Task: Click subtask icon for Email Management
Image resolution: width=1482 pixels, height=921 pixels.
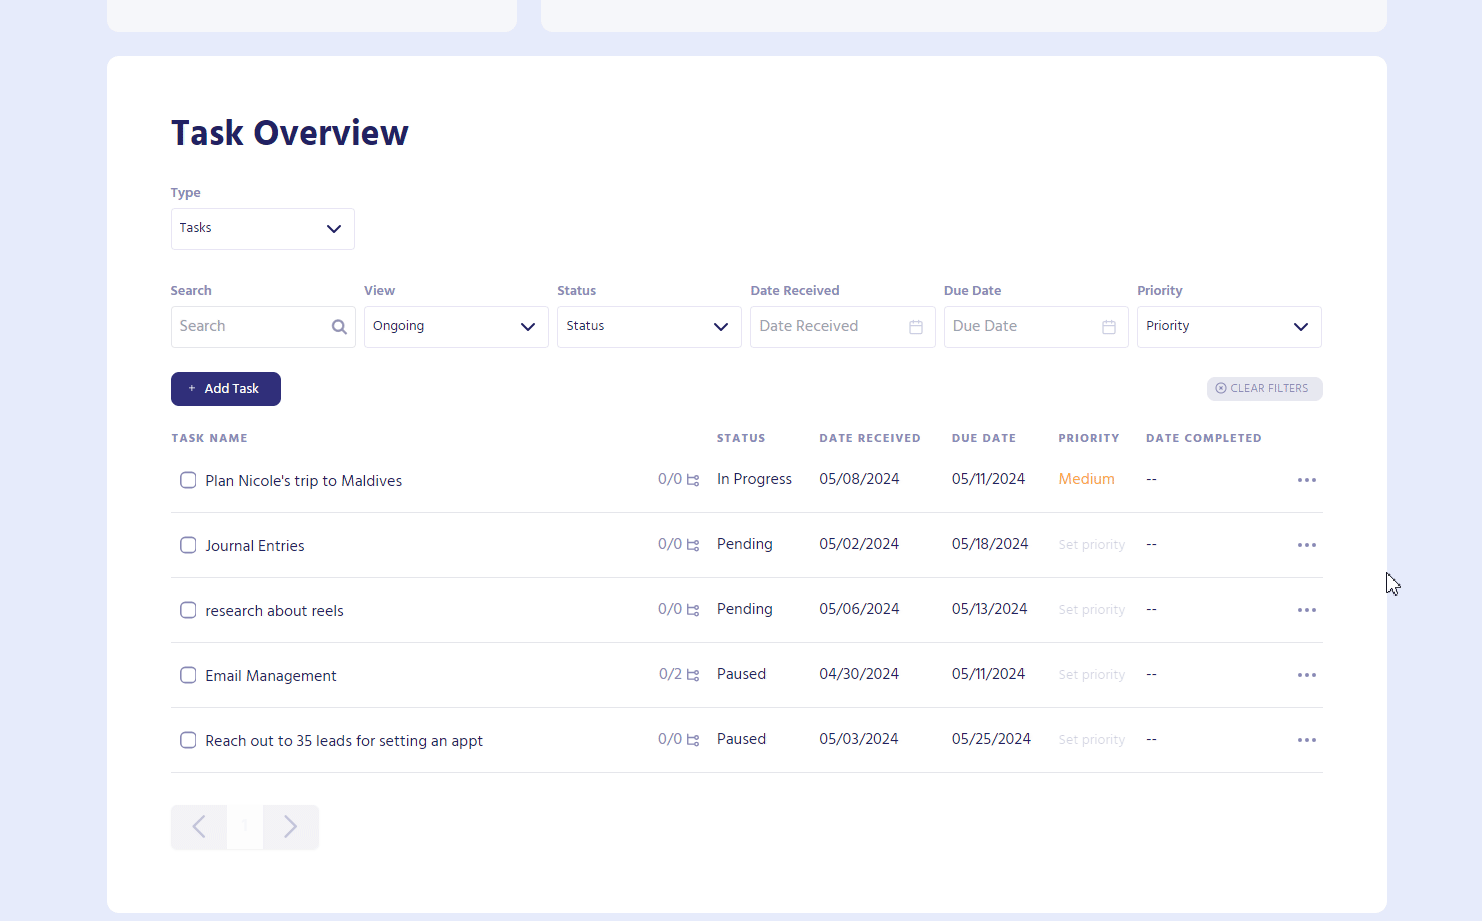Action: click(693, 675)
